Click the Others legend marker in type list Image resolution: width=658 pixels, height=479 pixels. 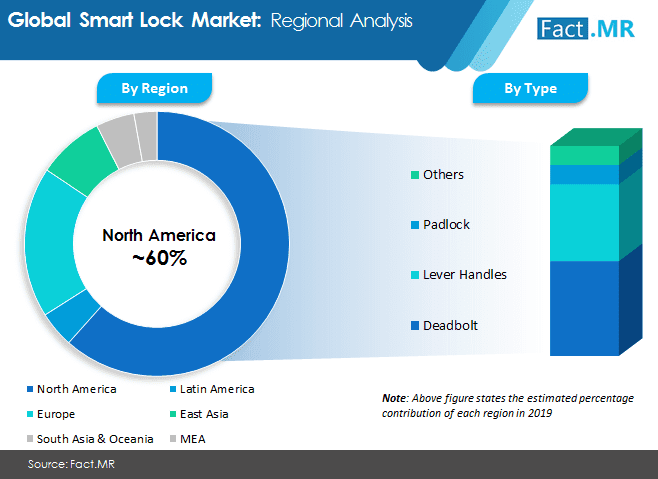[x=415, y=175]
